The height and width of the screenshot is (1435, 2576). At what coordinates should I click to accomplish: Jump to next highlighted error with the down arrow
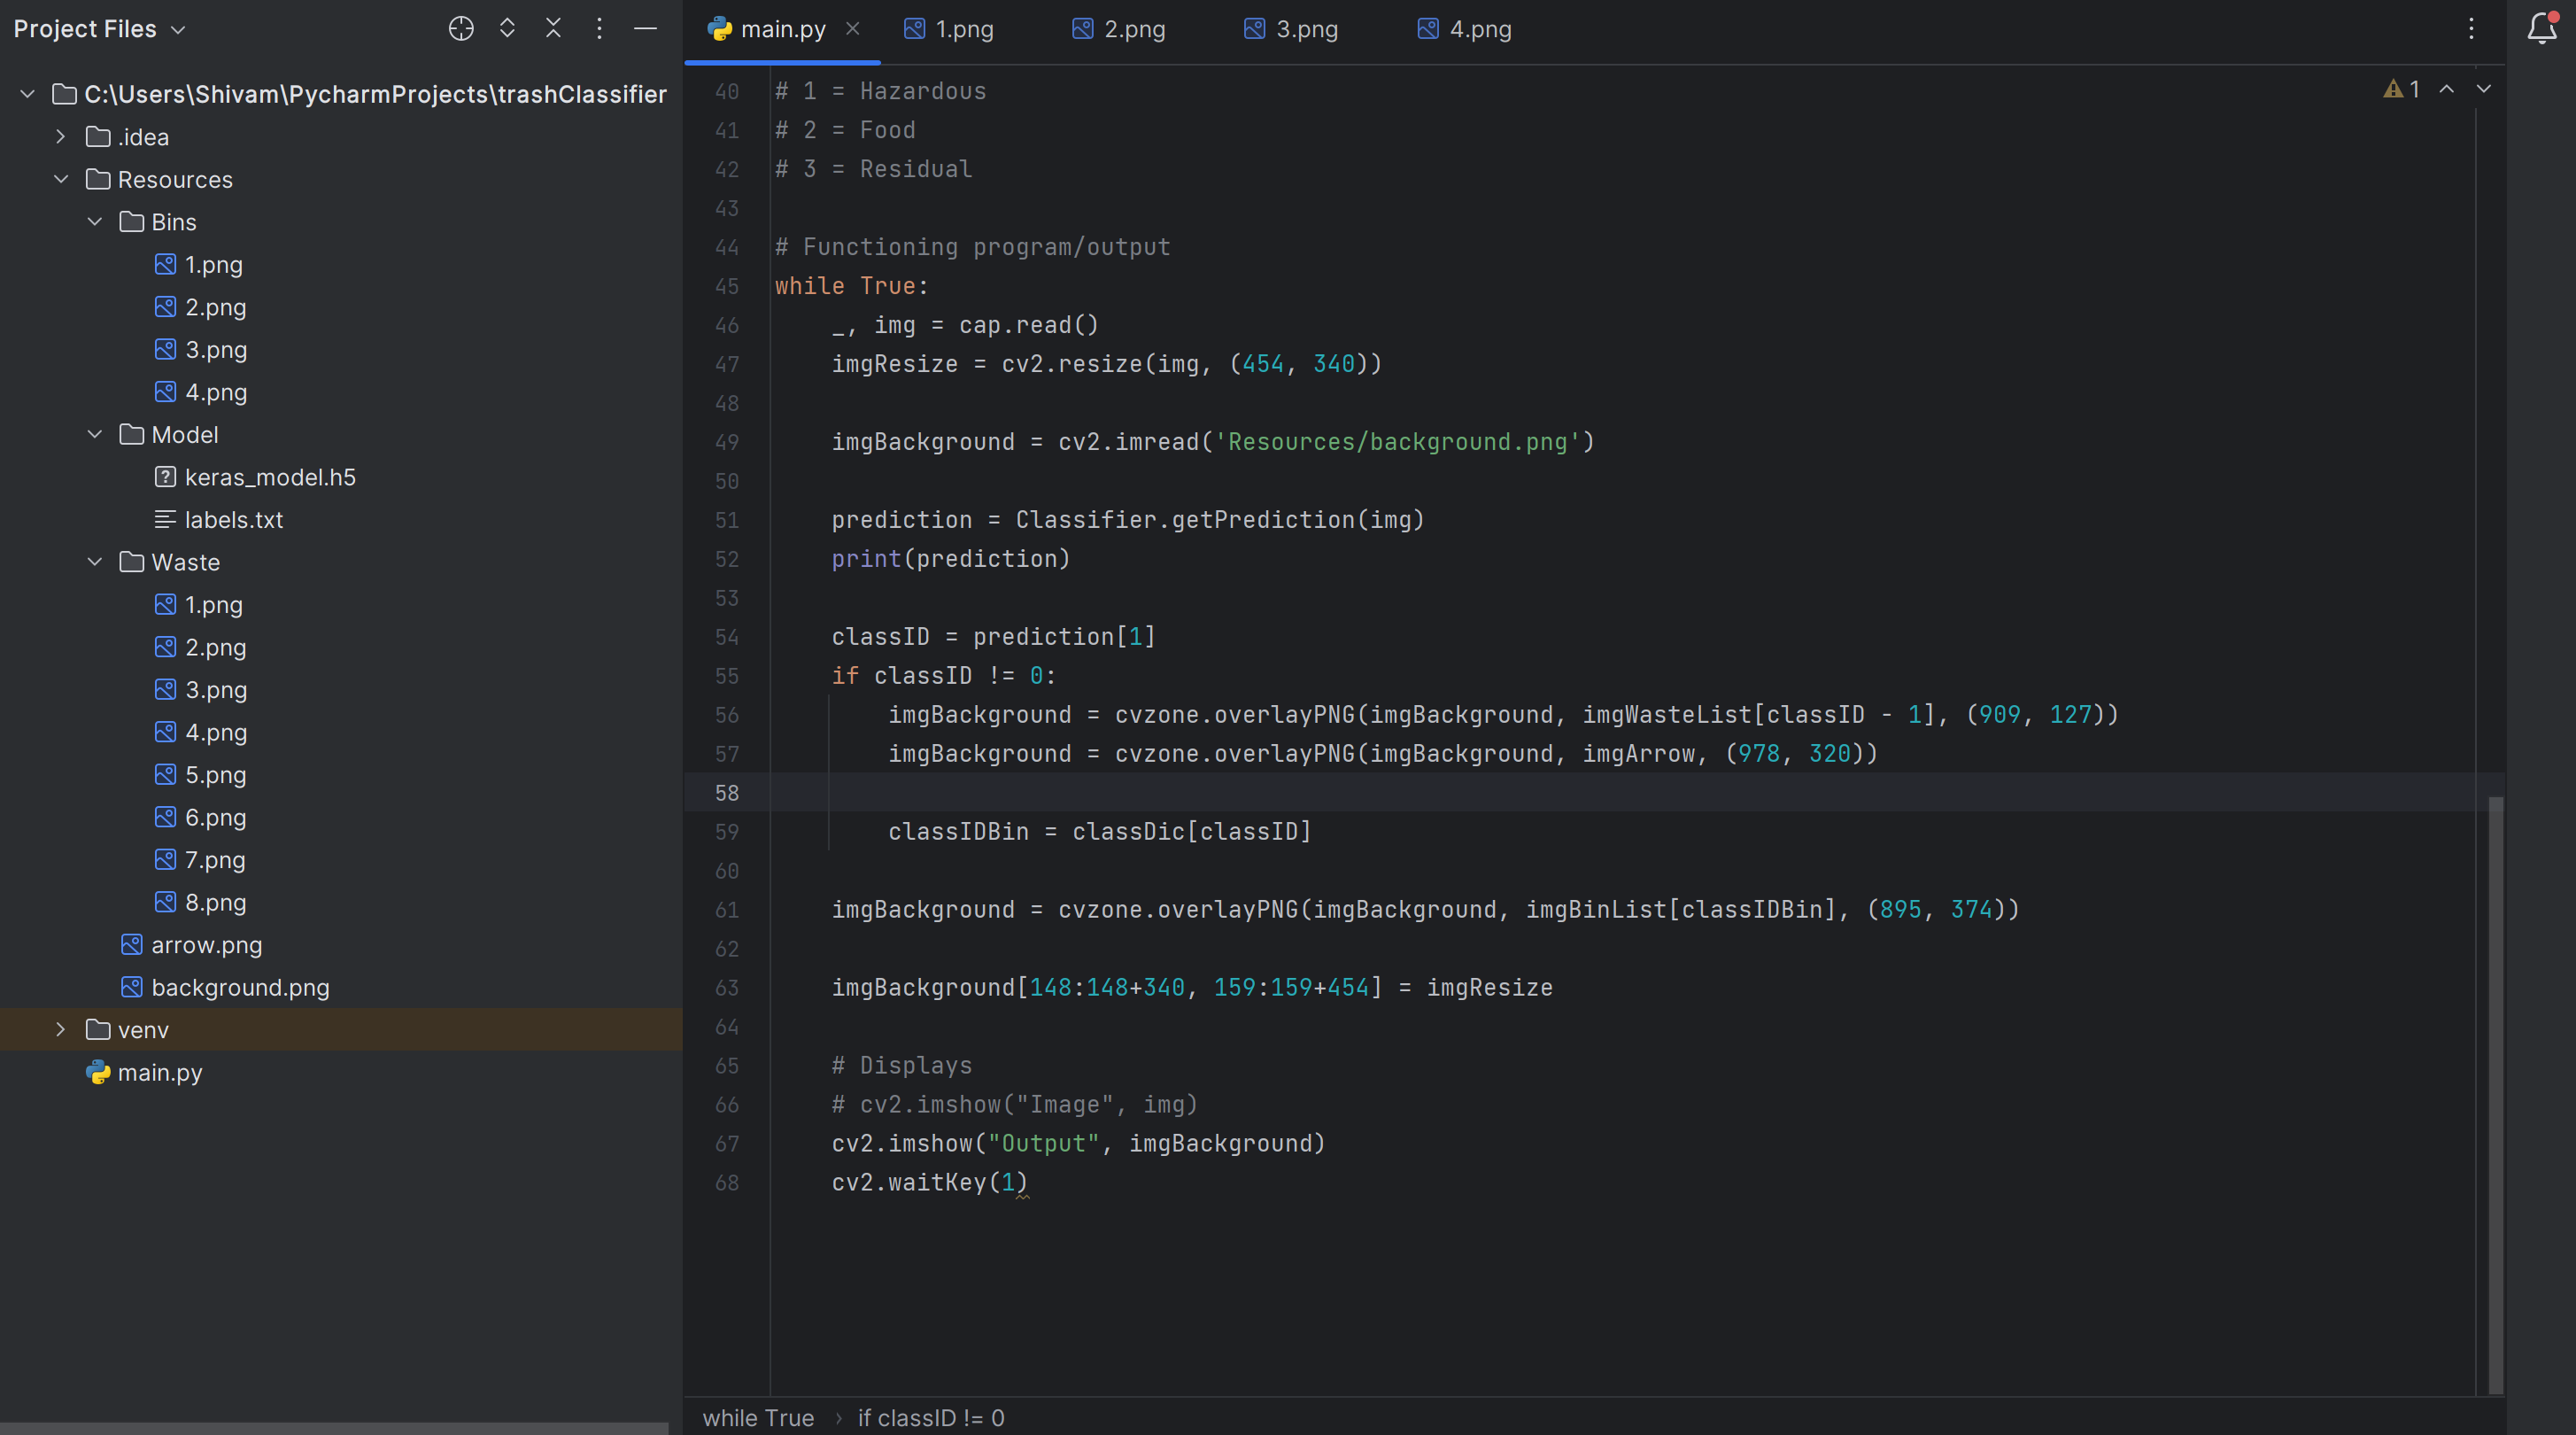[2484, 89]
